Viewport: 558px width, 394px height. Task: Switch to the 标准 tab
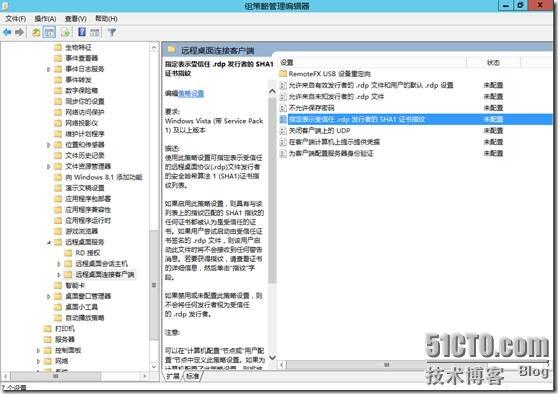coord(193,376)
